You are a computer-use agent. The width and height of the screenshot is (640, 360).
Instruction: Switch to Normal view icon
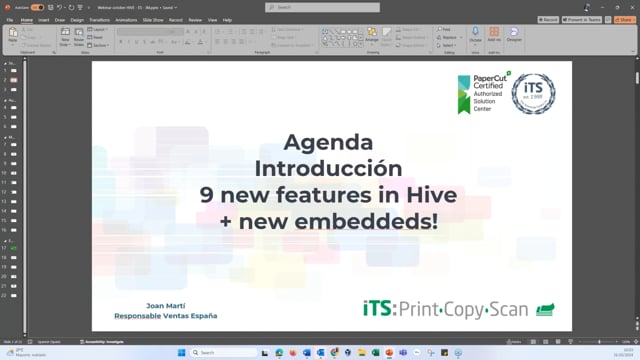click(533, 342)
